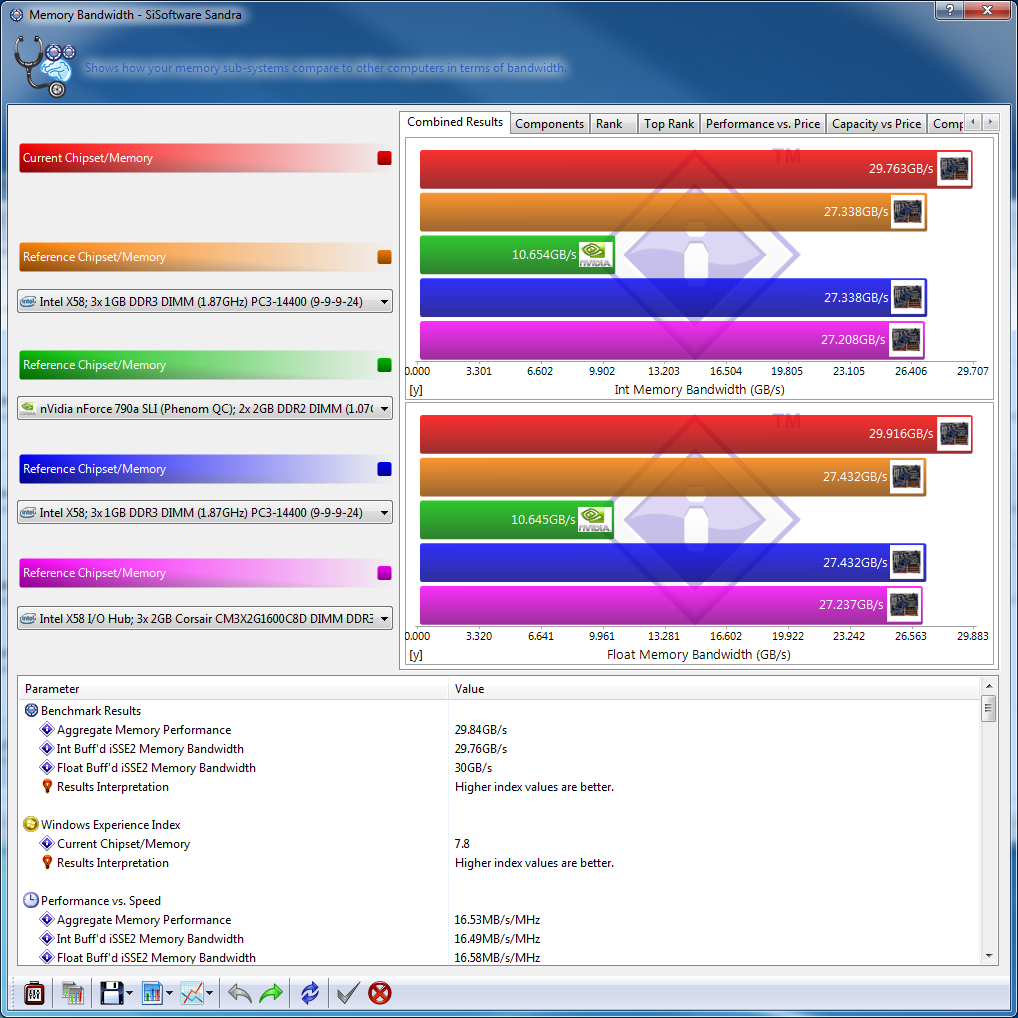The image size is (1018, 1018).
Task: Open the nVidia nForce 790a SLI dropdown
Action: [x=205, y=408]
